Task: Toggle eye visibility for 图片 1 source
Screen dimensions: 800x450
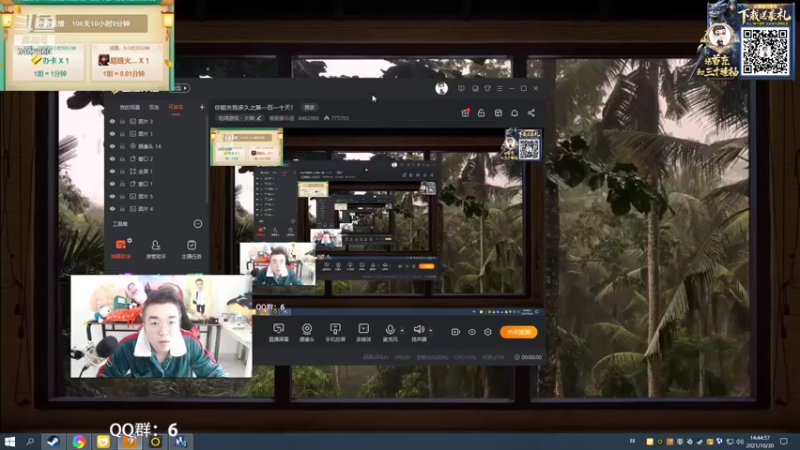Action: pyautogui.click(x=112, y=134)
